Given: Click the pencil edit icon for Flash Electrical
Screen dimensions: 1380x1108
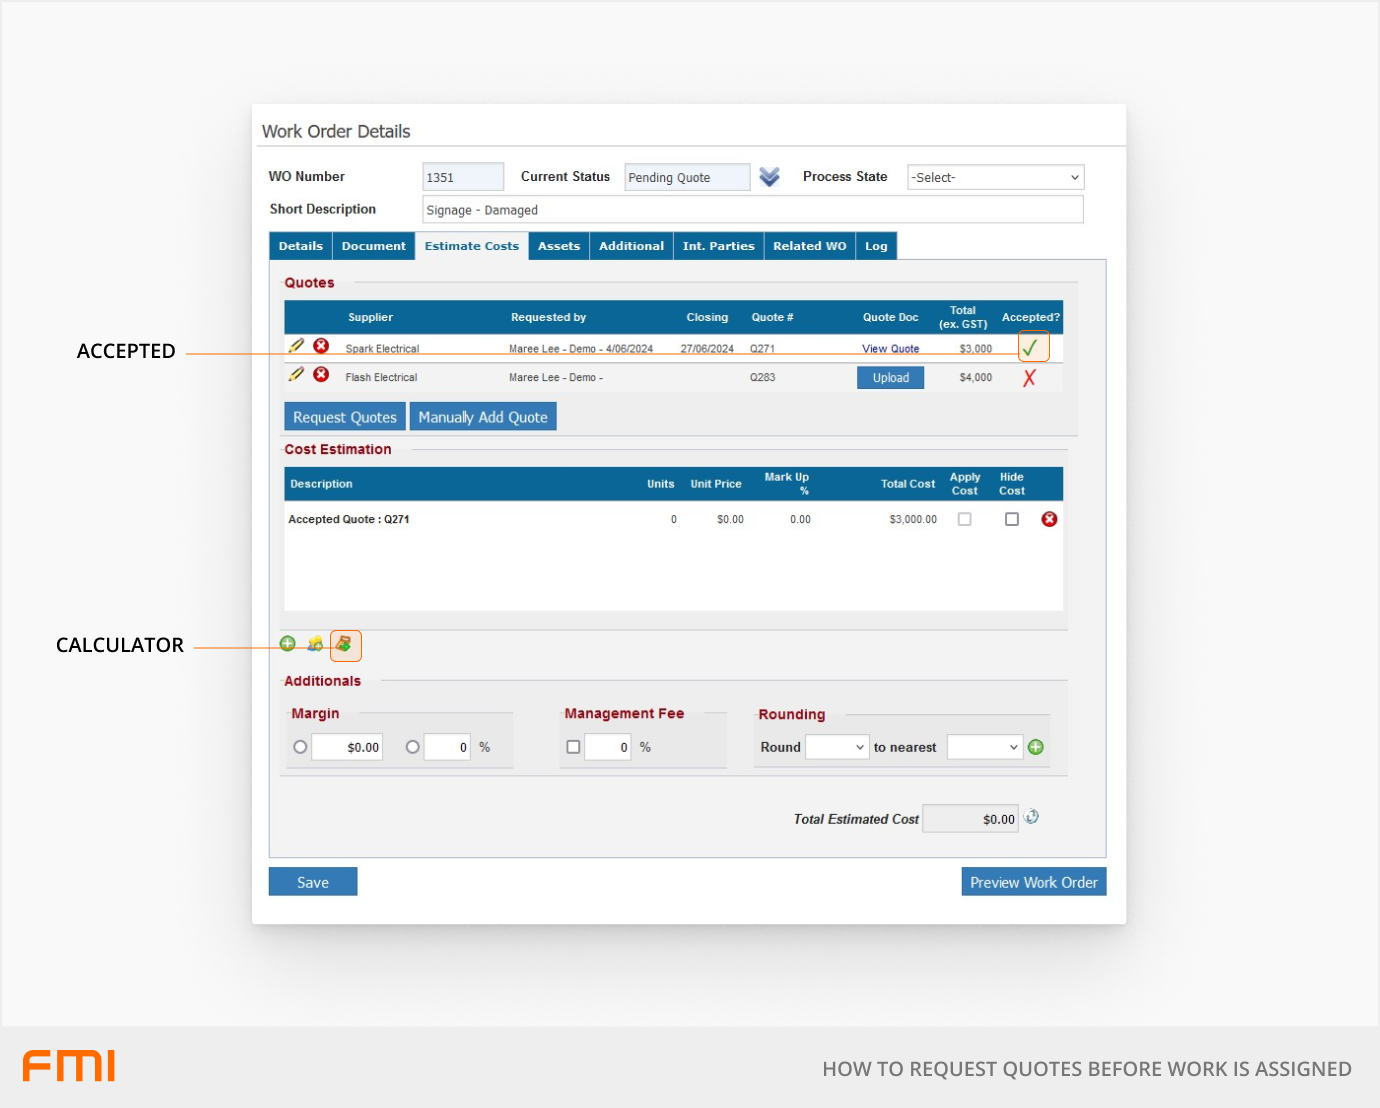Looking at the screenshot, I should pyautogui.click(x=296, y=375).
